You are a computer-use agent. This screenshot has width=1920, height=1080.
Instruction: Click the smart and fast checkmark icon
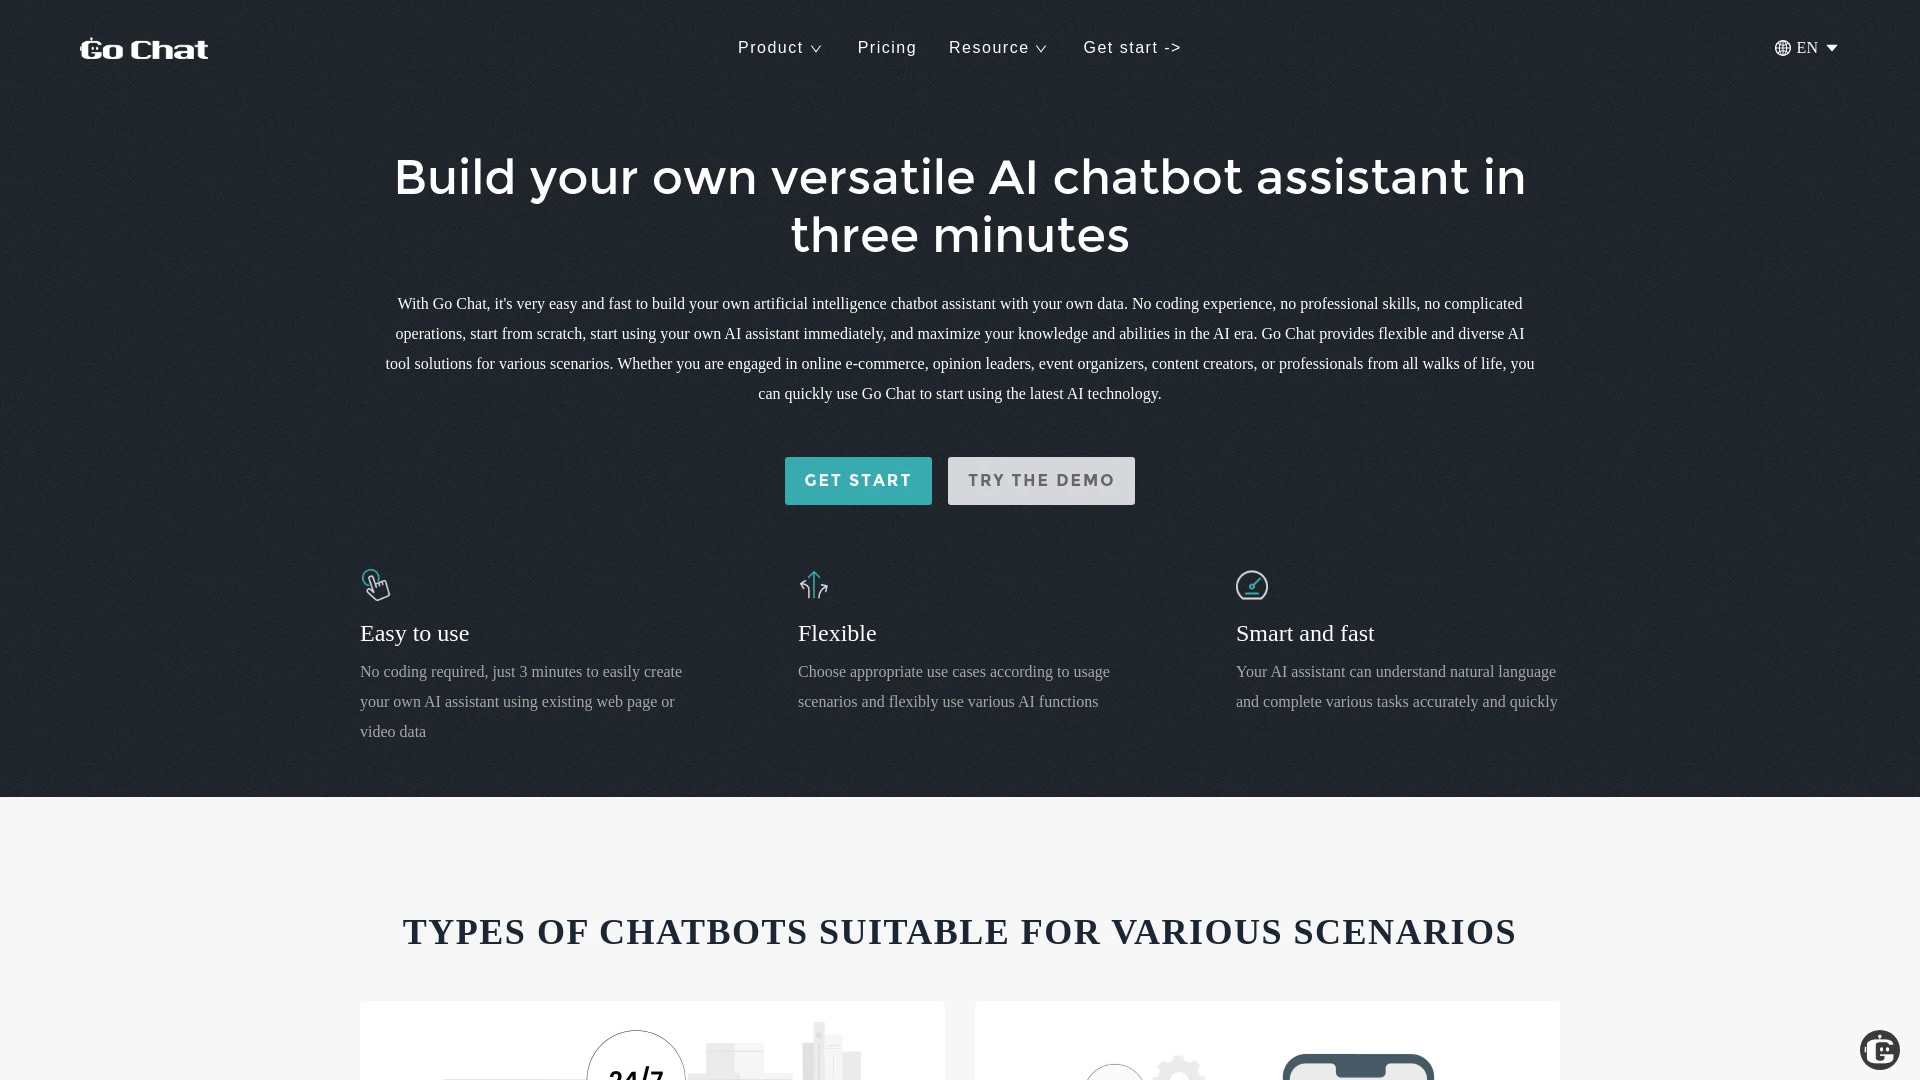1251,585
